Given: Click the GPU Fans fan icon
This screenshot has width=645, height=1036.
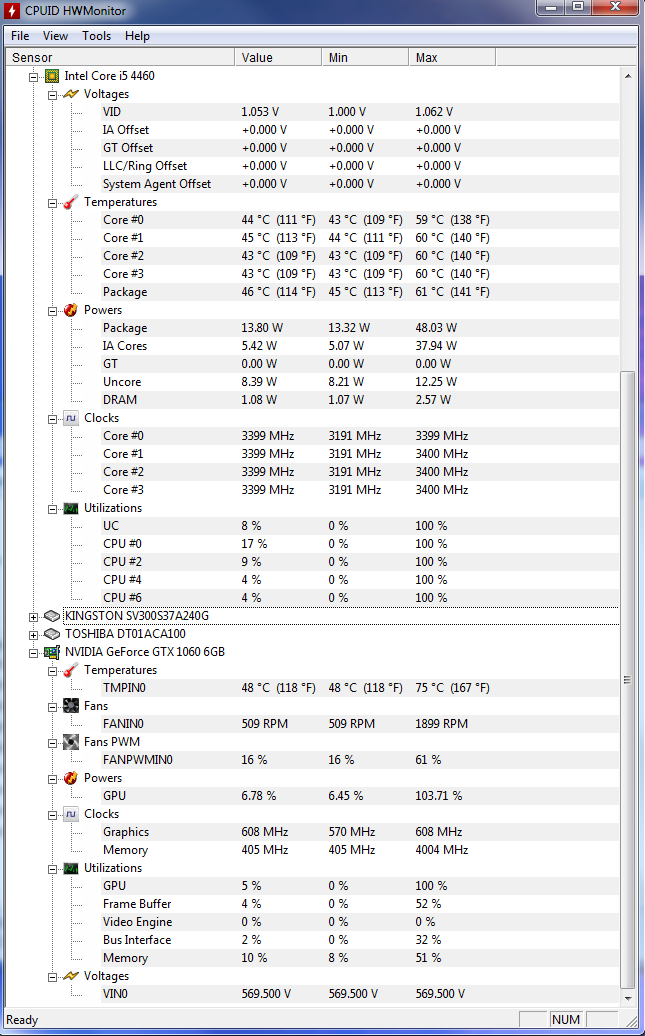Looking at the screenshot, I should coord(71,706).
